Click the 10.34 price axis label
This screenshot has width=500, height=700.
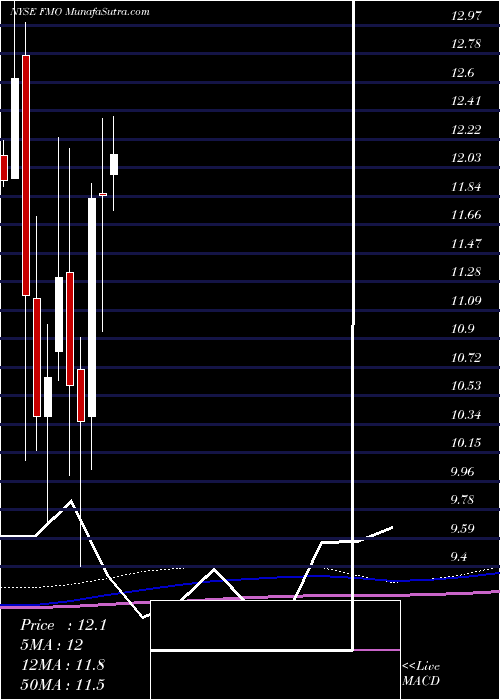467,414
